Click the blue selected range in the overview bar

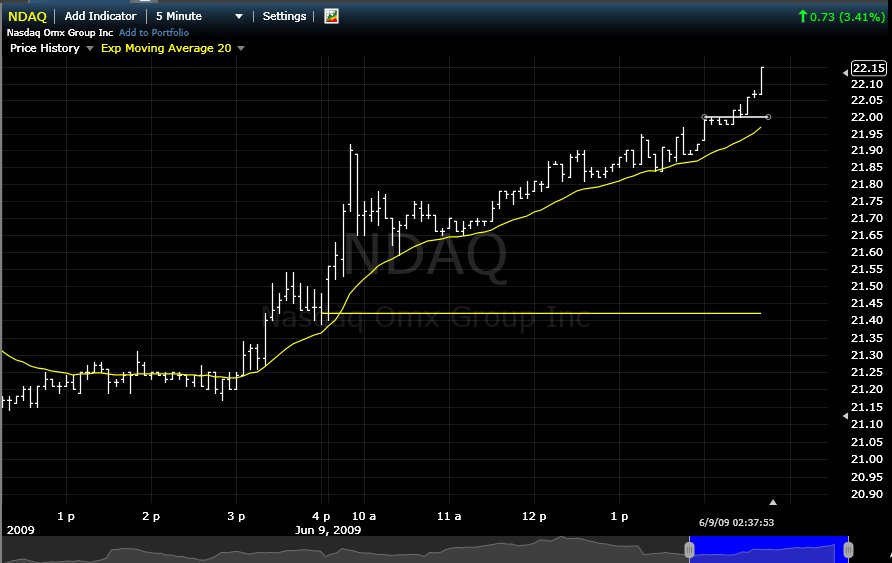click(769, 549)
